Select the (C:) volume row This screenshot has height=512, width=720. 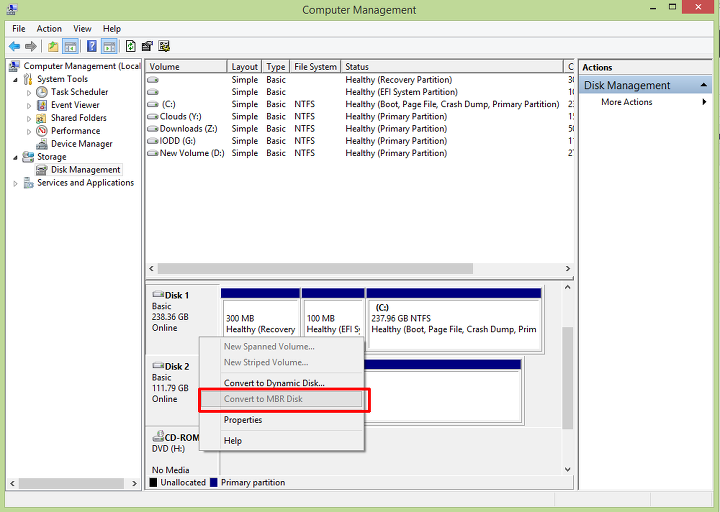pos(360,104)
